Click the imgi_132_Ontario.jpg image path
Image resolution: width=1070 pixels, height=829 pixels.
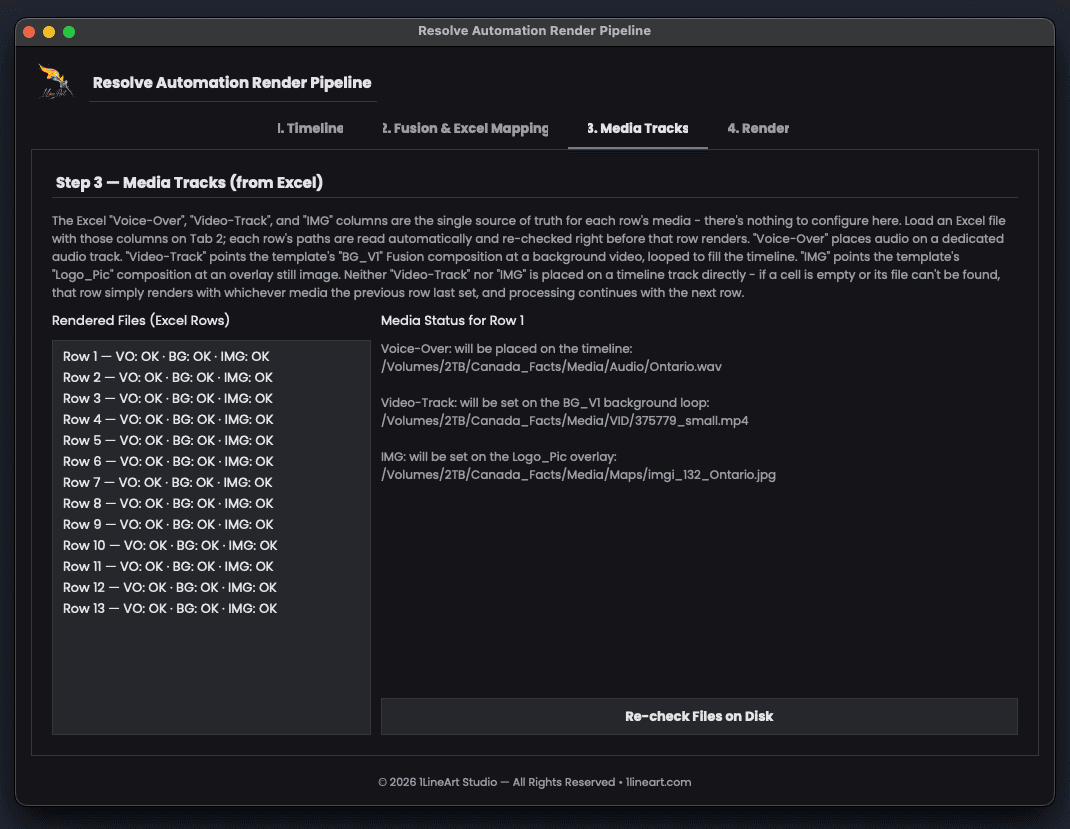[578, 474]
